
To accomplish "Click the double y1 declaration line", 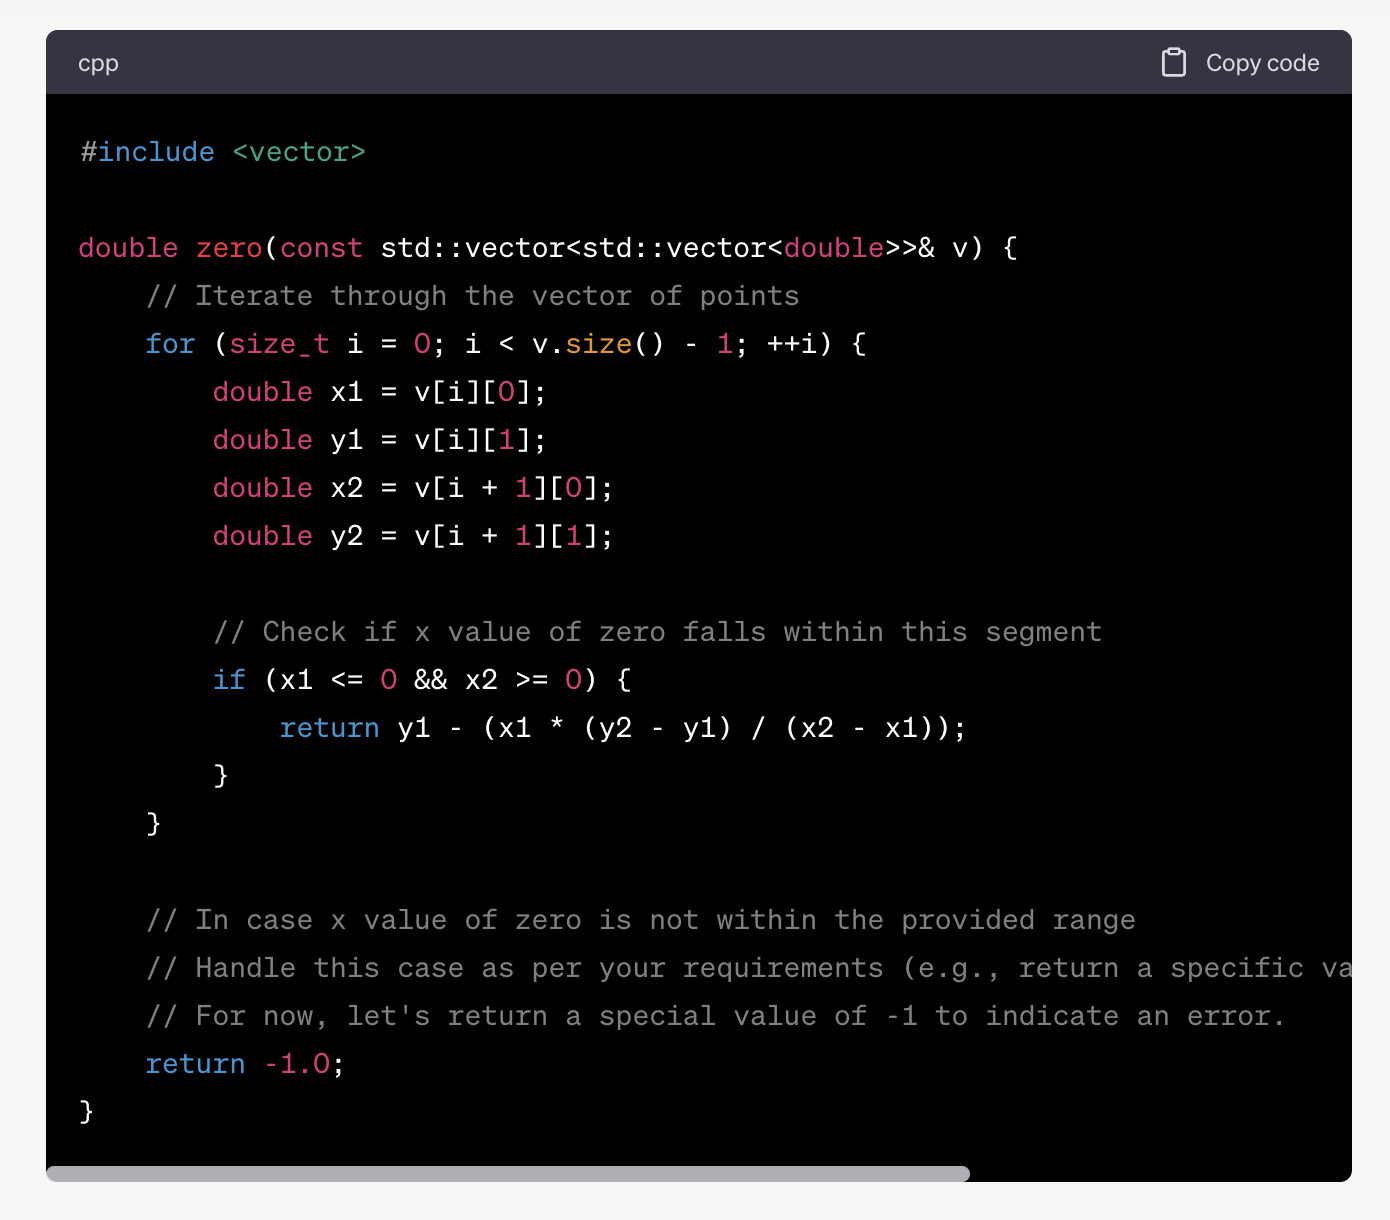I will pyautogui.click(x=379, y=440).
